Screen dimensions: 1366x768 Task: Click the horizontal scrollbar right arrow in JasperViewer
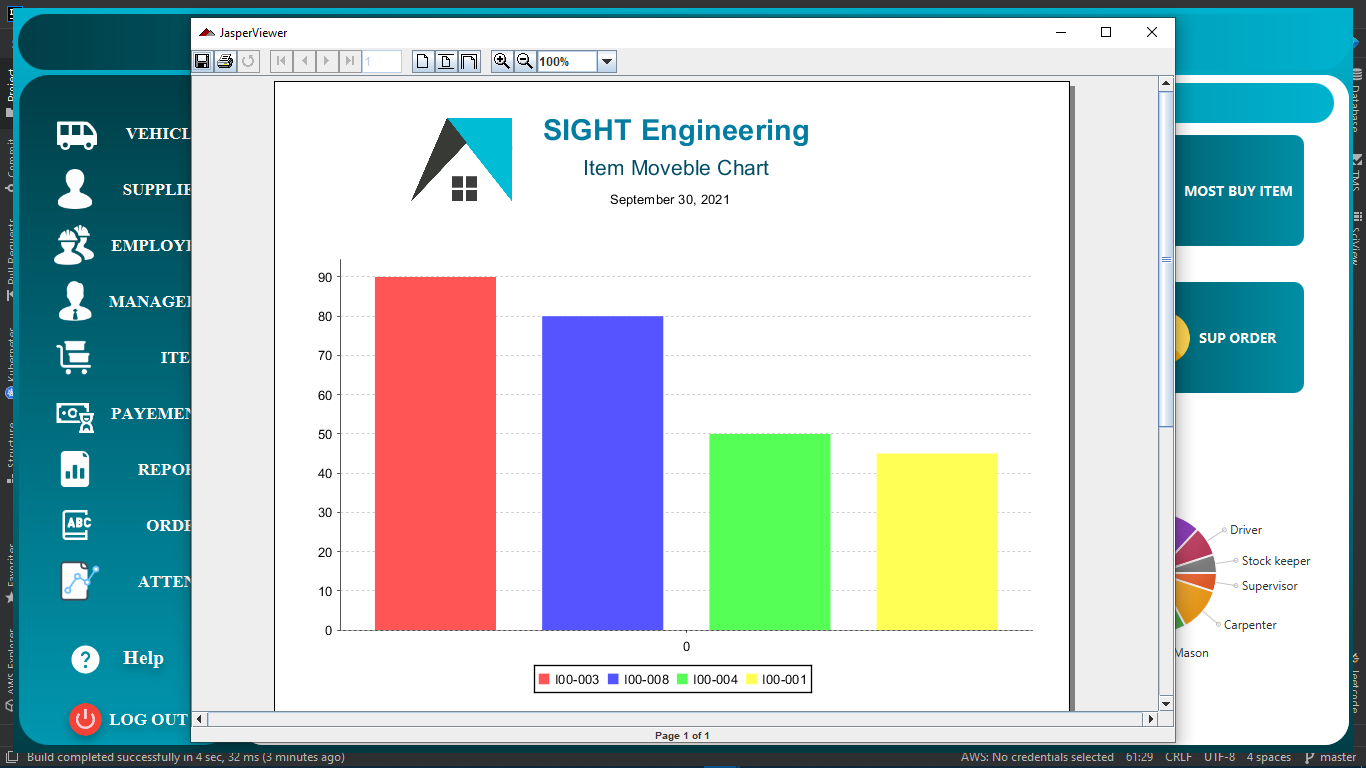point(1150,719)
